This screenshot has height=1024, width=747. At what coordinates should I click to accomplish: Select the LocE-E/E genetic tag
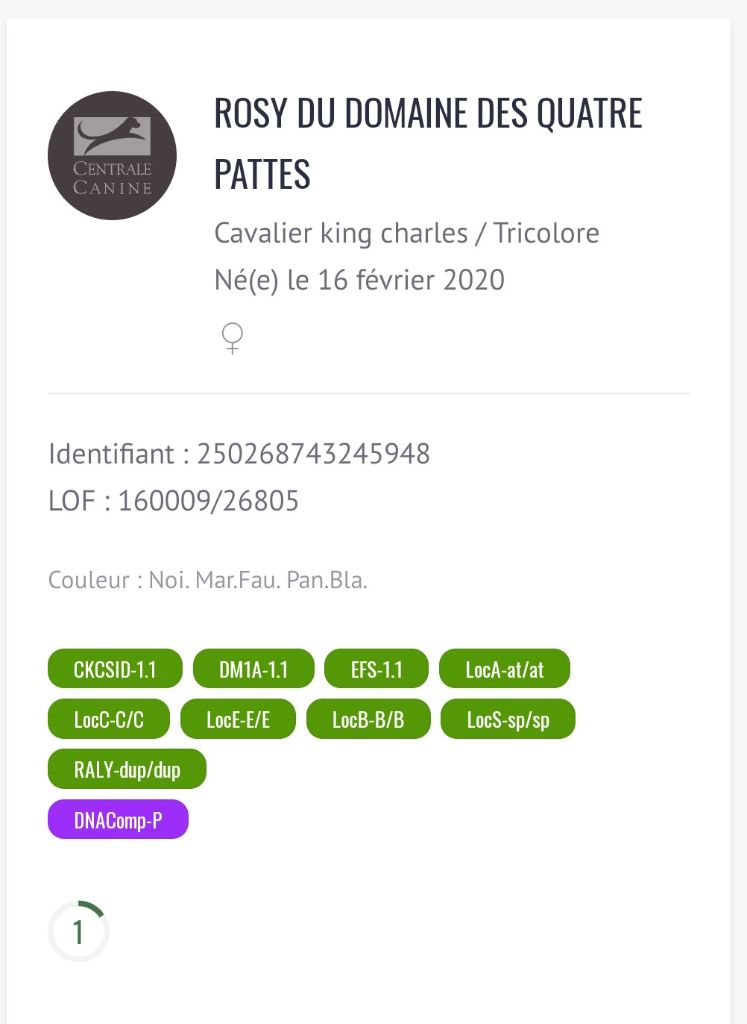pos(238,719)
